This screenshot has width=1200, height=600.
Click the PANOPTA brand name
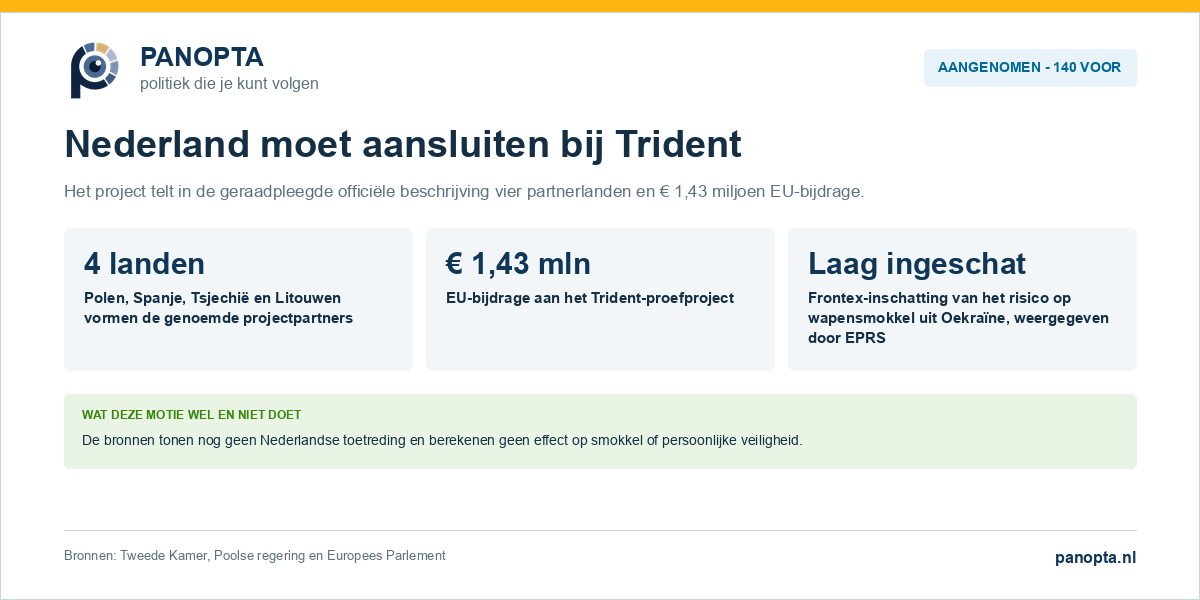202,57
